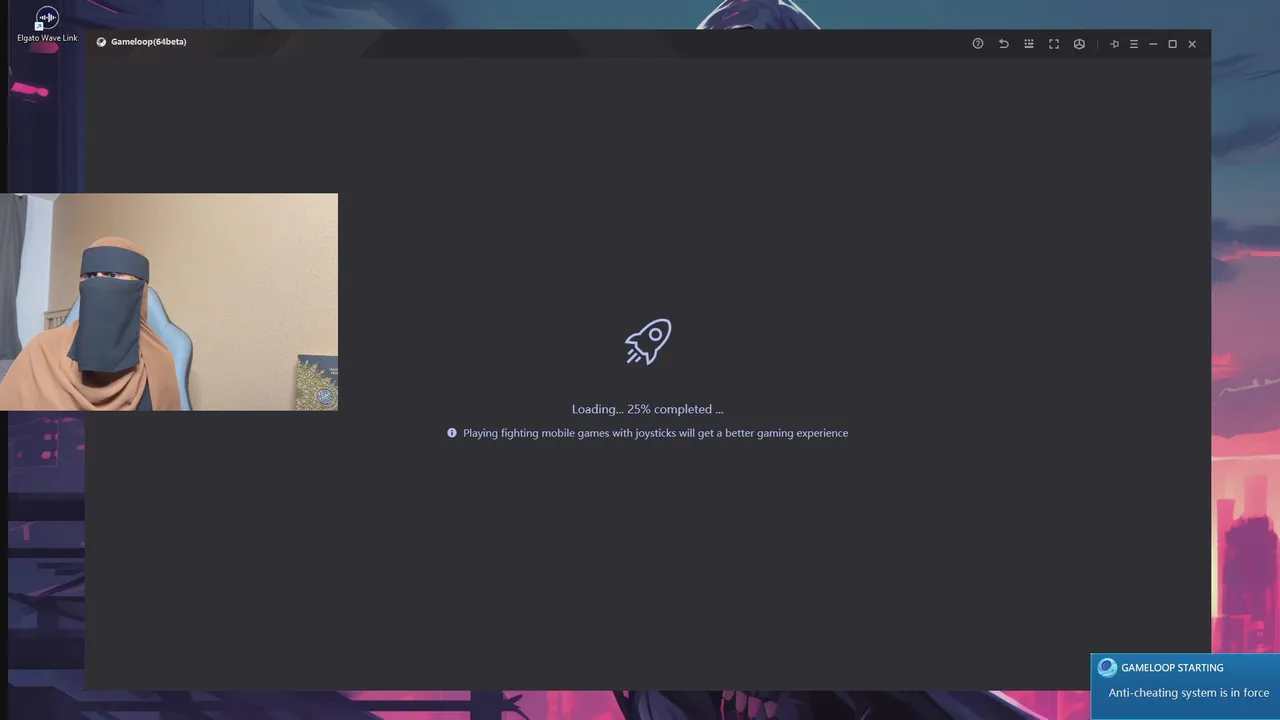Screen dimensions: 1280x720
Task: Open the help question-mark icon in Gameloop
Action: (x=978, y=44)
